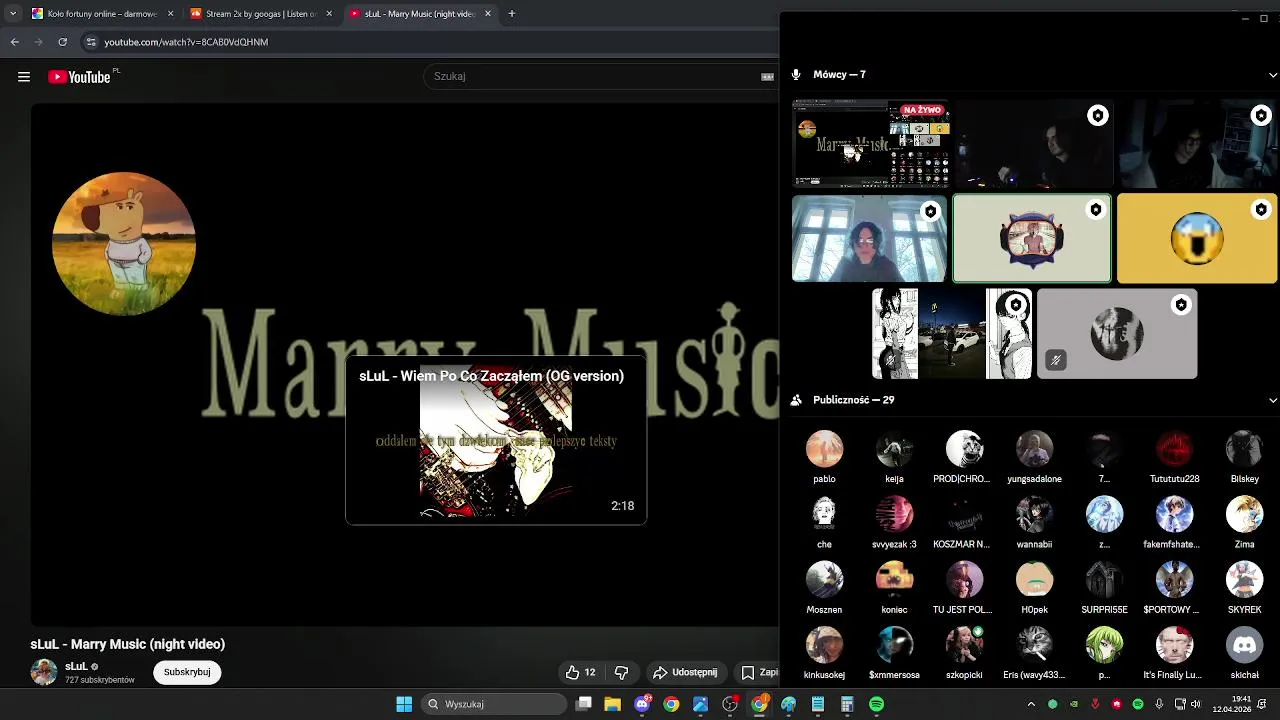This screenshot has width=1280, height=720.
Task: Share the video via Udostępnij
Action: click(685, 673)
